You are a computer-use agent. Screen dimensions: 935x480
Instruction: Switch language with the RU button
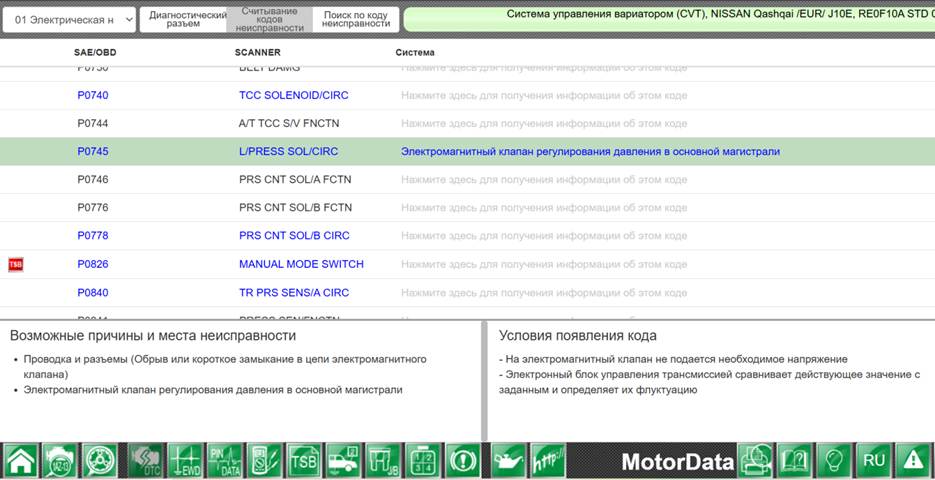pyautogui.click(x=874, y=460)
